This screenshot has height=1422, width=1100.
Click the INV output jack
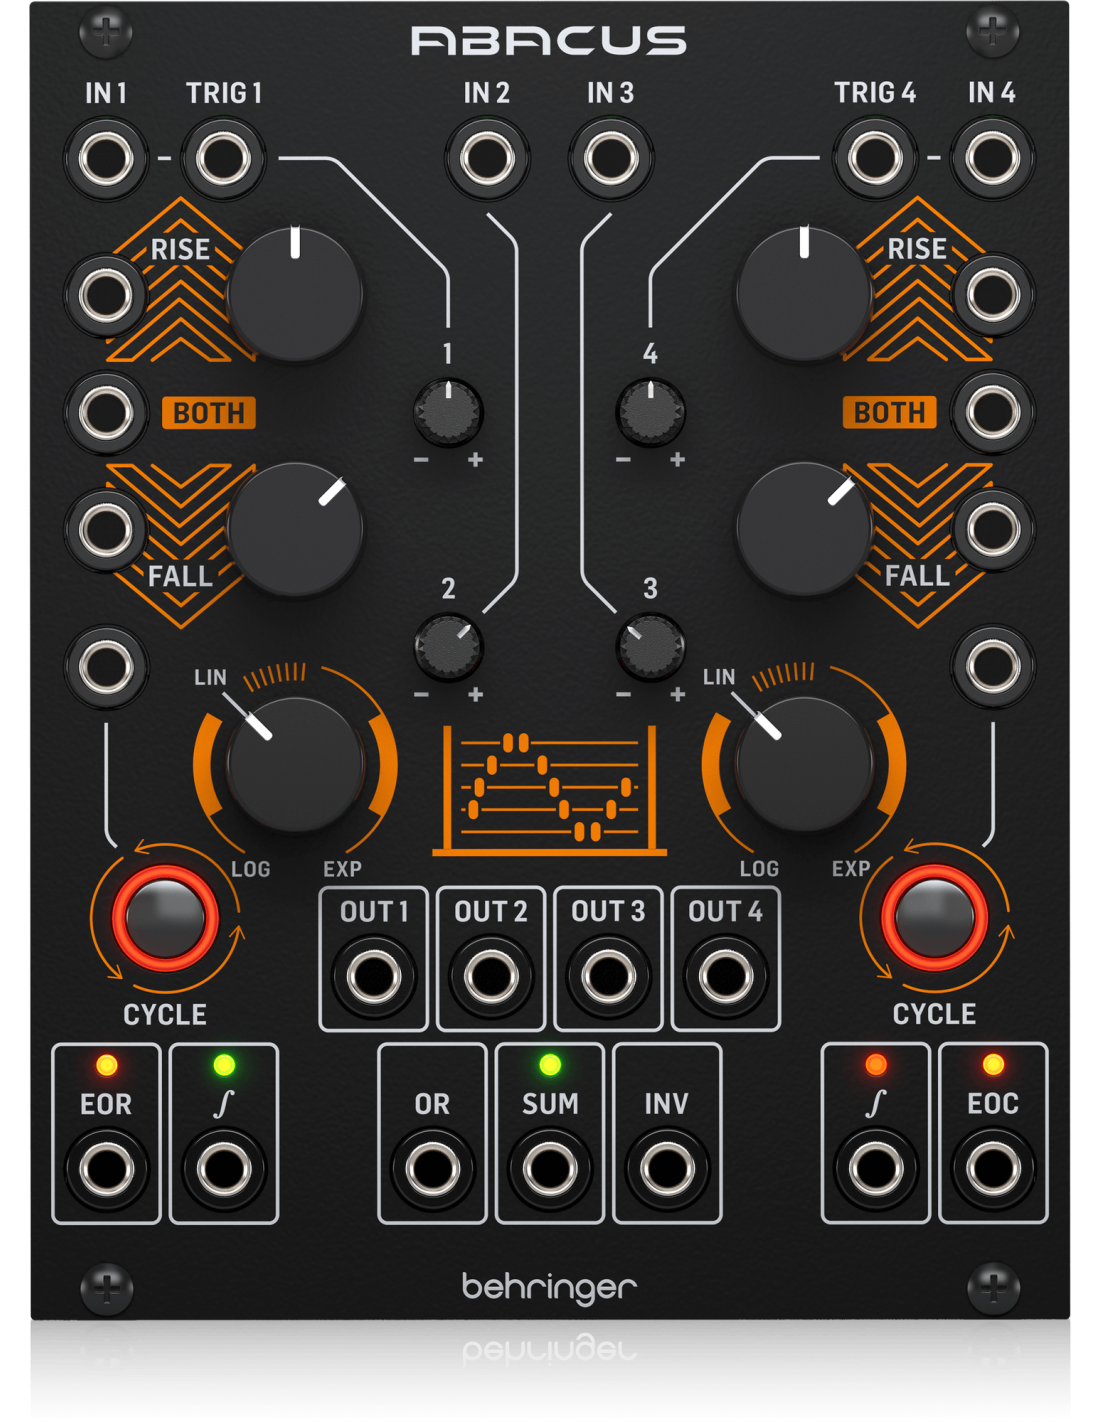667,1168
